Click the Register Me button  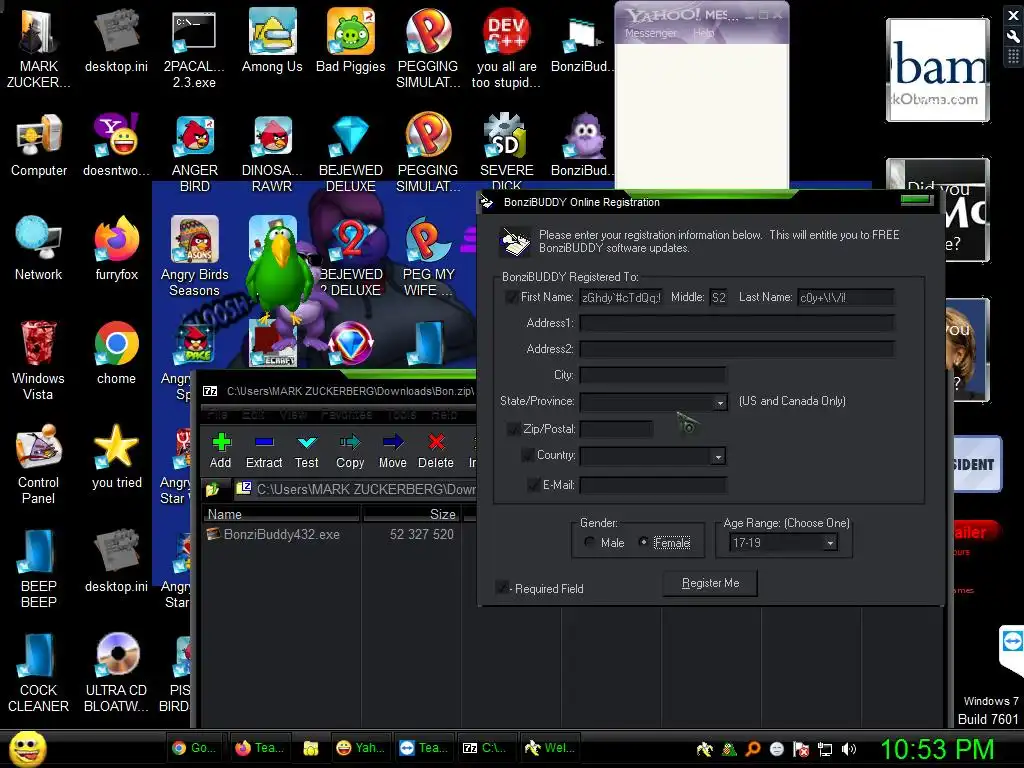[x=711, y=583]
